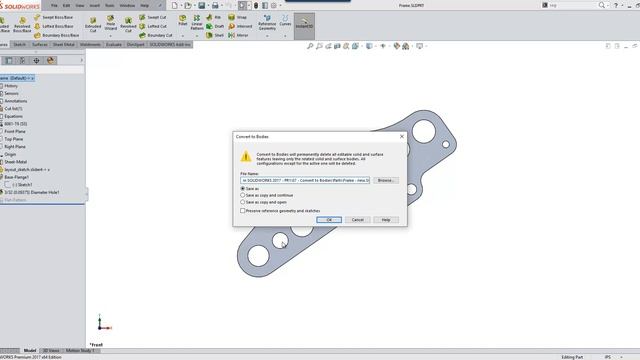
Task: Select the Mirror tool
Action: point(238,35)
